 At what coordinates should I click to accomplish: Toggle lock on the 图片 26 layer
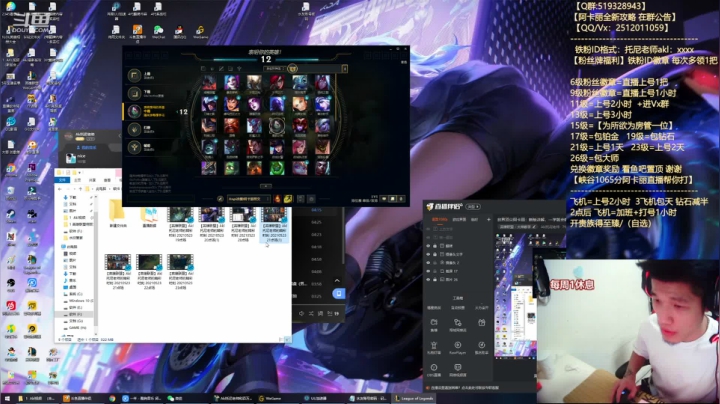[435, 280]
